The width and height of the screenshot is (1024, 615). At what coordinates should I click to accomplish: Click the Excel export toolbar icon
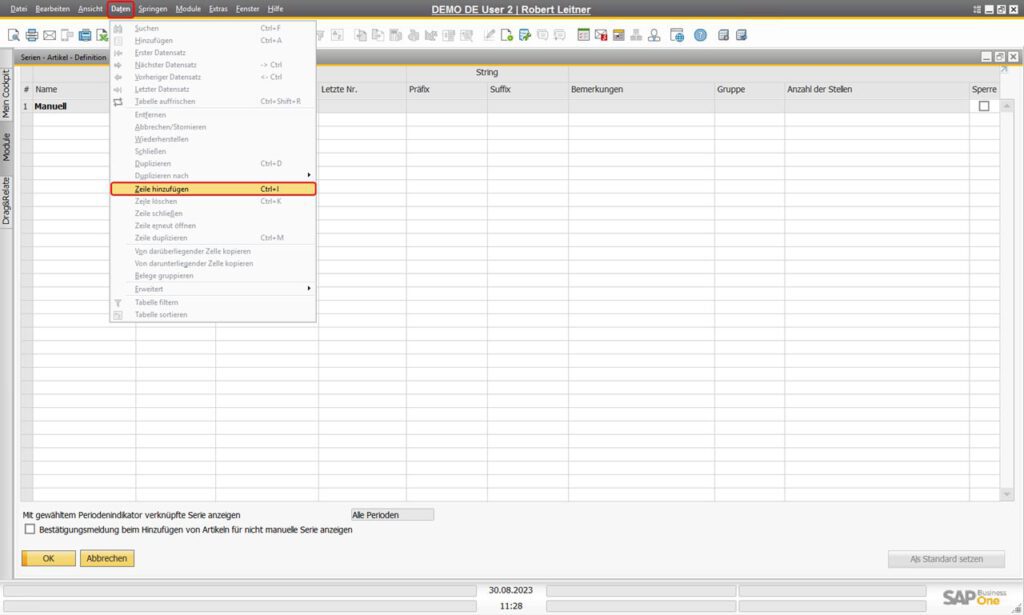tap(101, 35)
